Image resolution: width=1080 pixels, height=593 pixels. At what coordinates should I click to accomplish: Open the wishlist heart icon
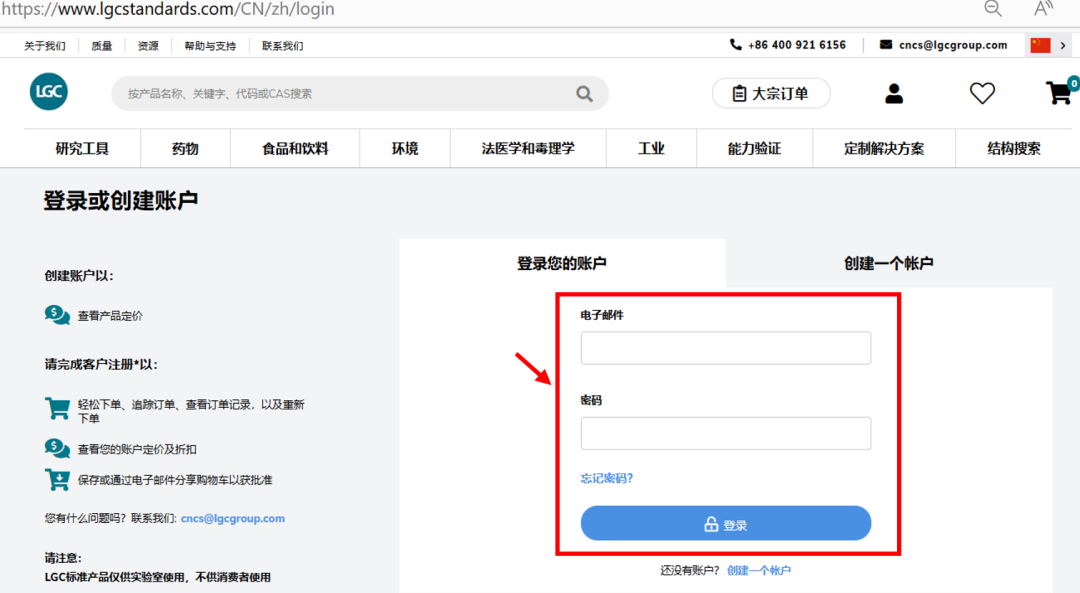pos(982,92)
